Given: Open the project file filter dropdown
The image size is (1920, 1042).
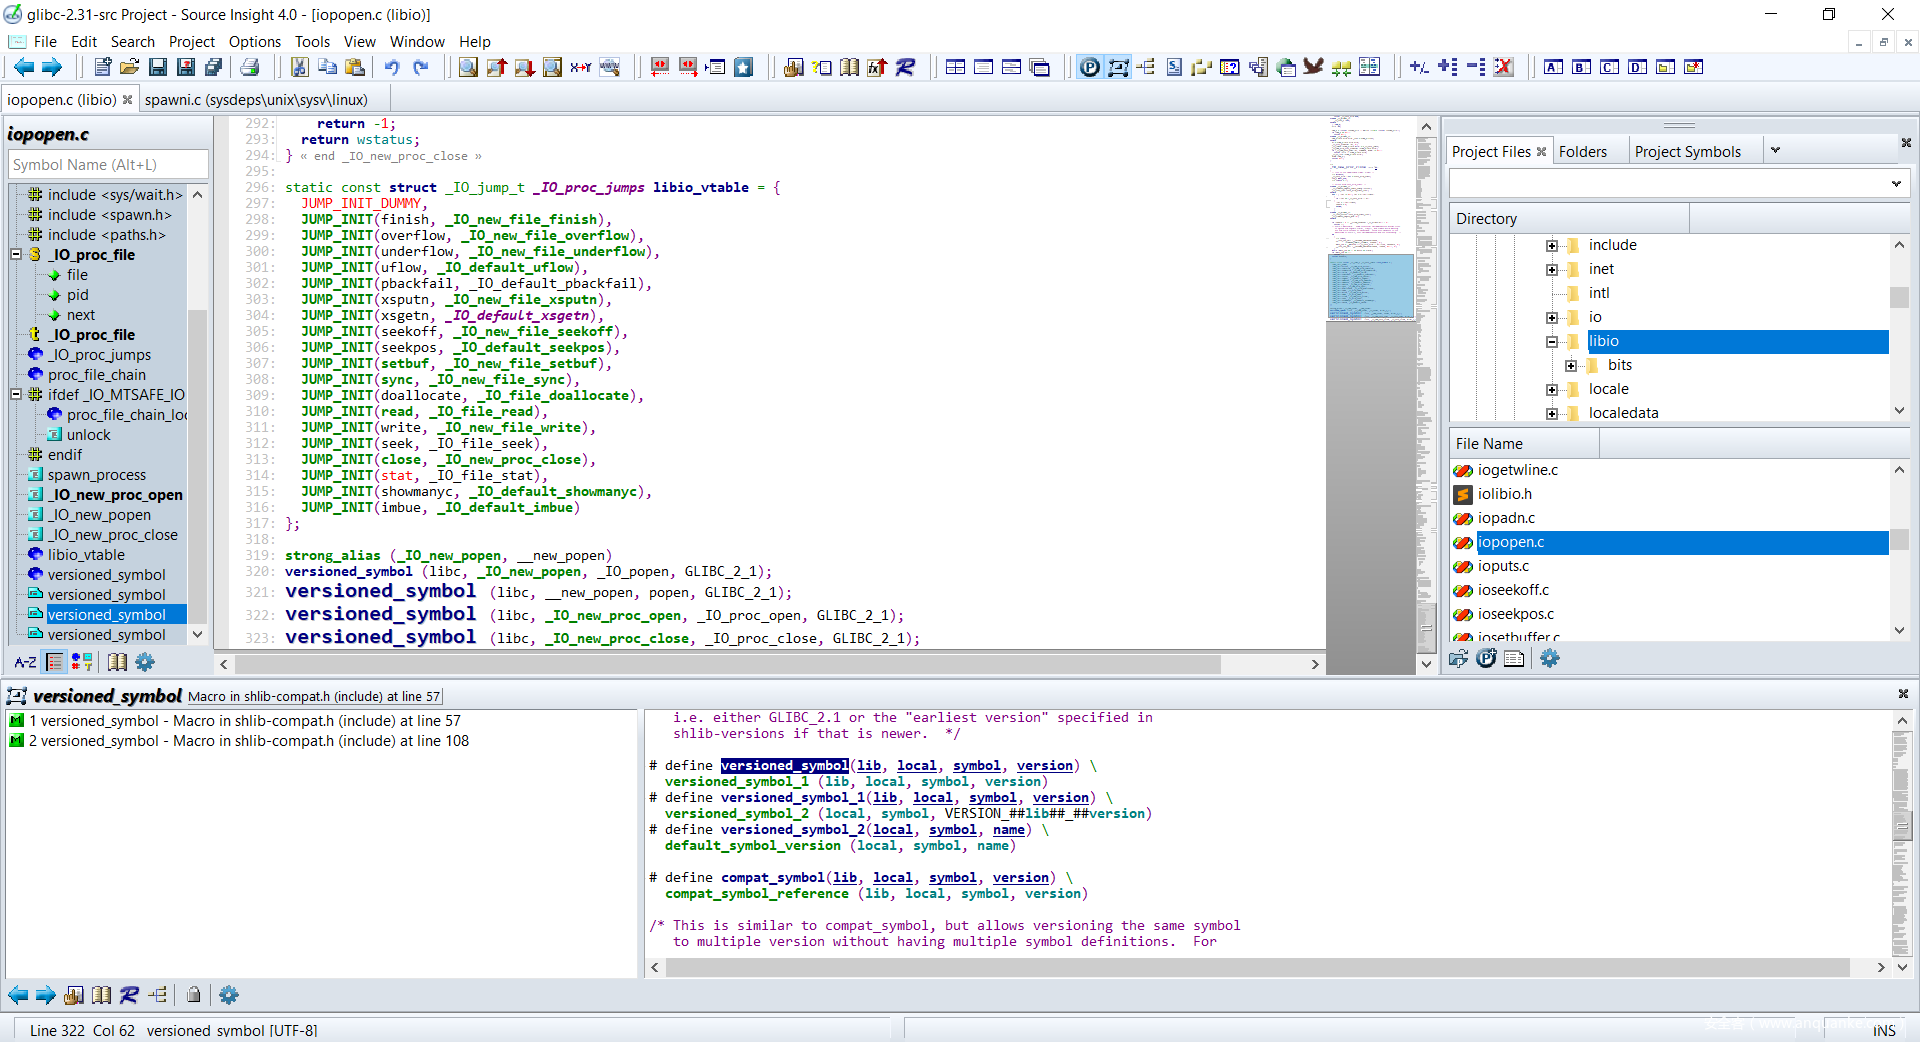Looking at the screenshot, I should click(1896, 184).
